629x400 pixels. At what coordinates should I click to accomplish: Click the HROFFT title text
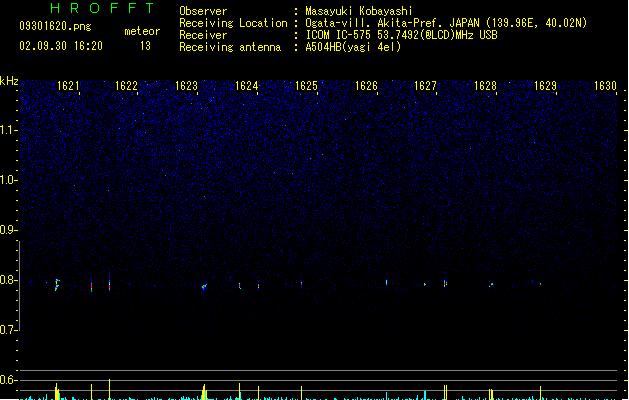click(x=103, y=8)
